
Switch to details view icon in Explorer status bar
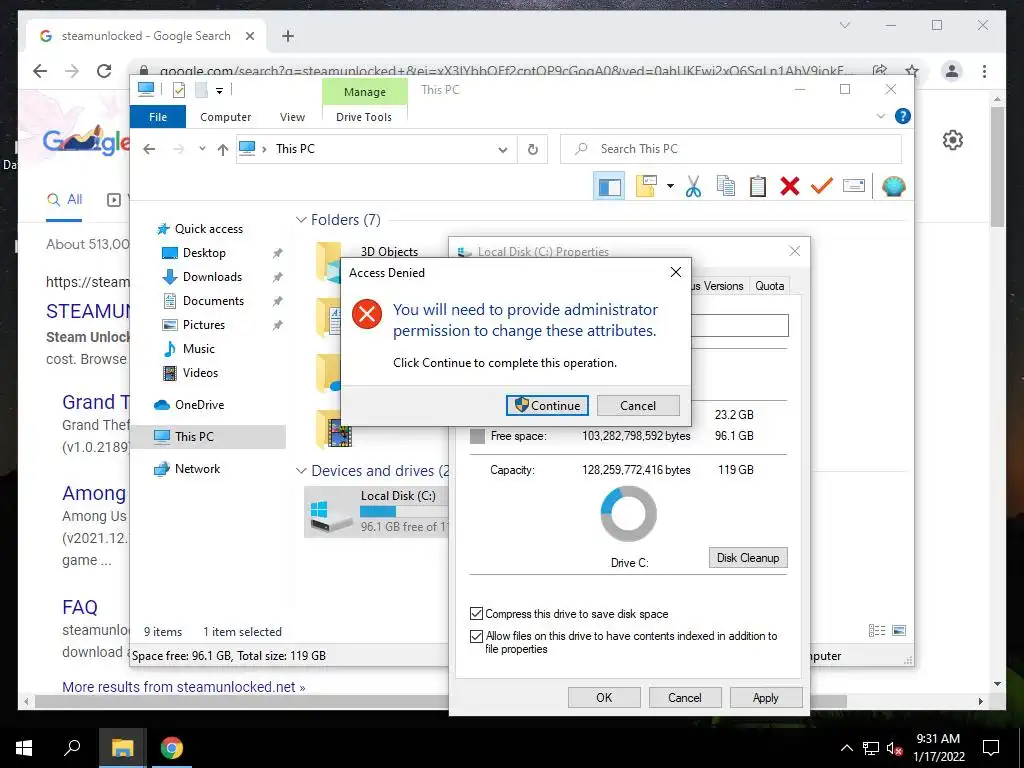pyautogui.click(x=877, y=630)
